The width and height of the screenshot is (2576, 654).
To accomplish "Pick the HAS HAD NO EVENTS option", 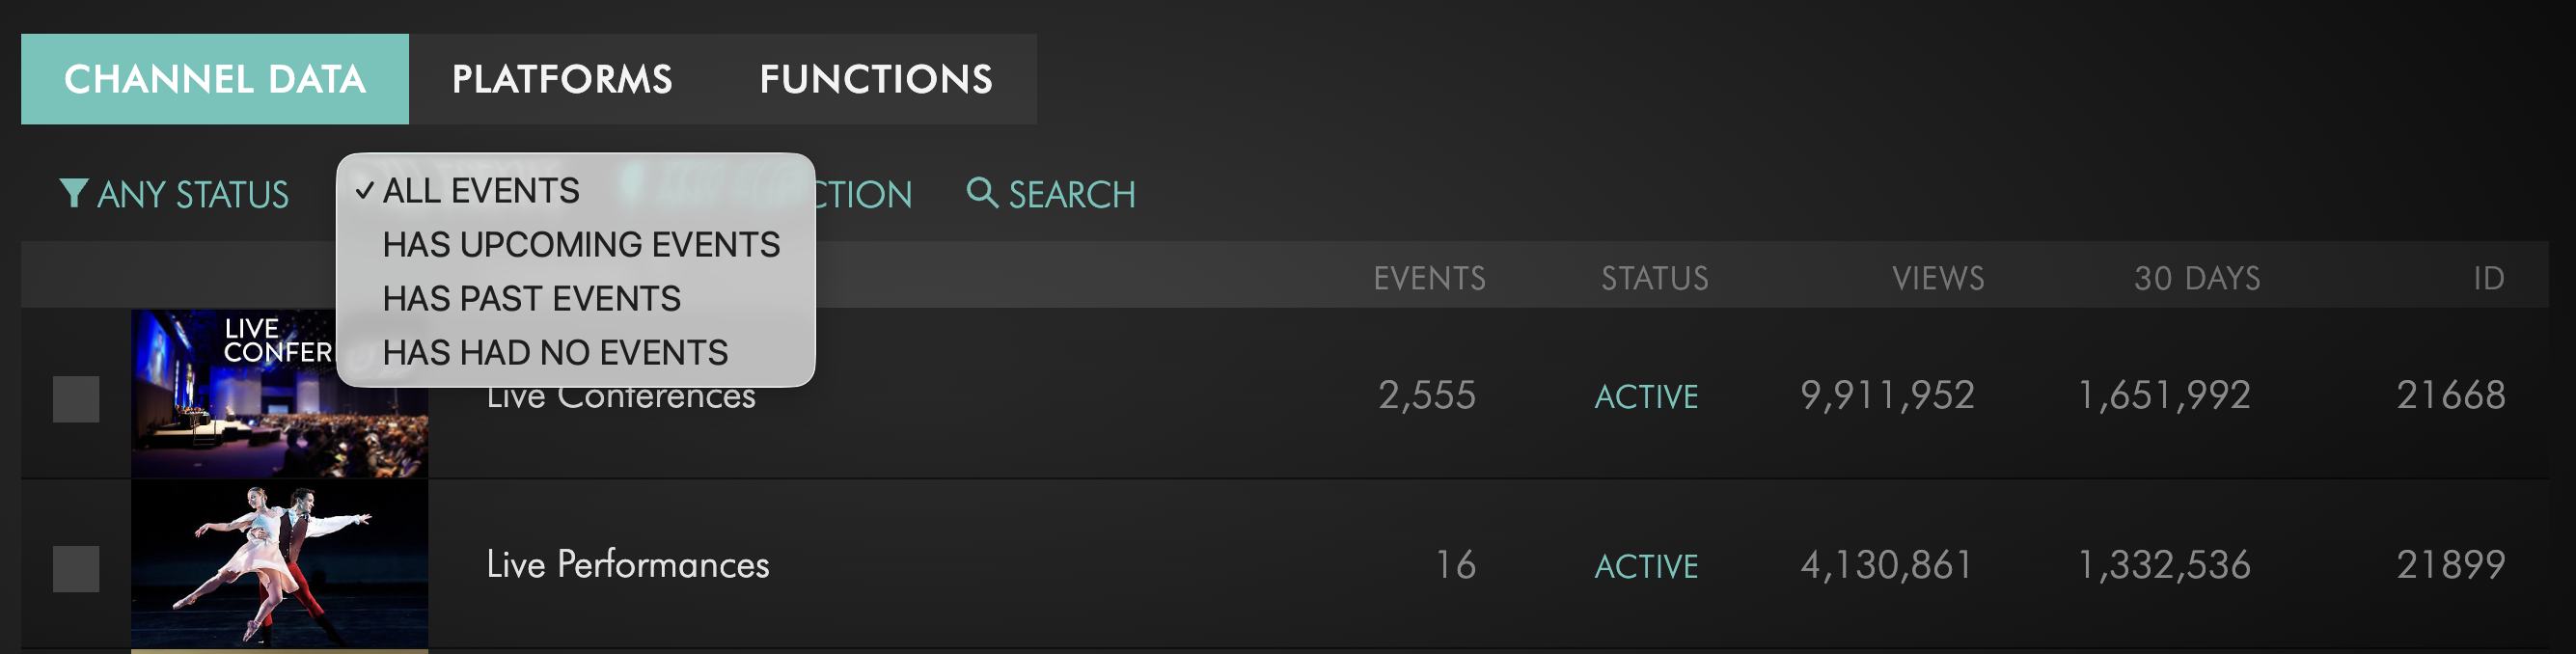I will point(555,353).
